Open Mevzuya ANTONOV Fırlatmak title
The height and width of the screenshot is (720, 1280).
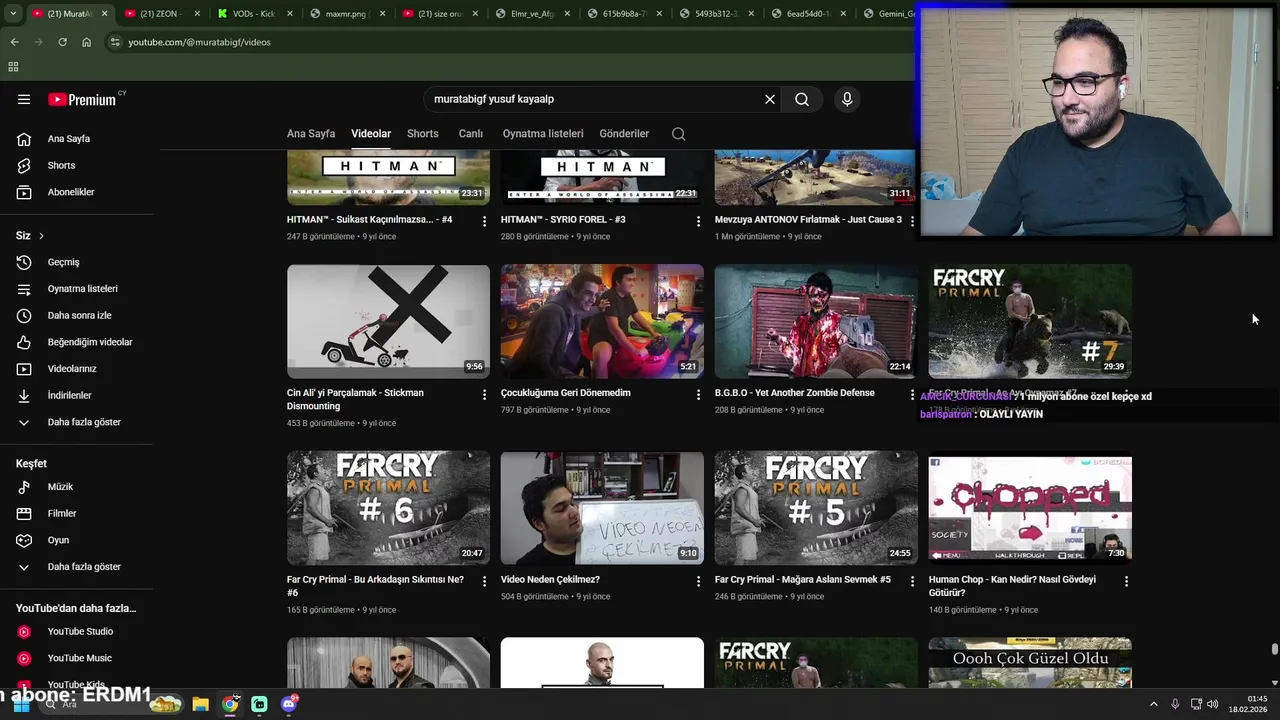(x=808, y=220)
